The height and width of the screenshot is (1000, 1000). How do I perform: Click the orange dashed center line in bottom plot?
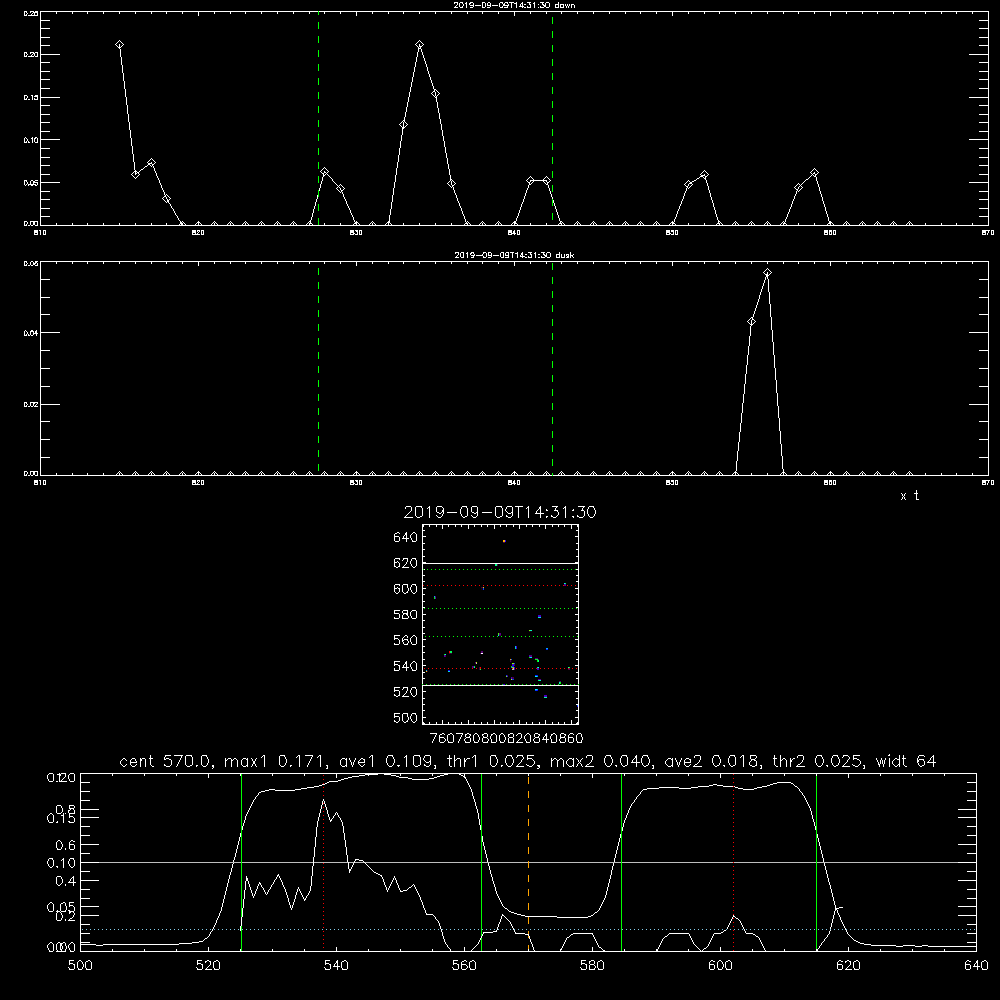[x=528, y=862]
